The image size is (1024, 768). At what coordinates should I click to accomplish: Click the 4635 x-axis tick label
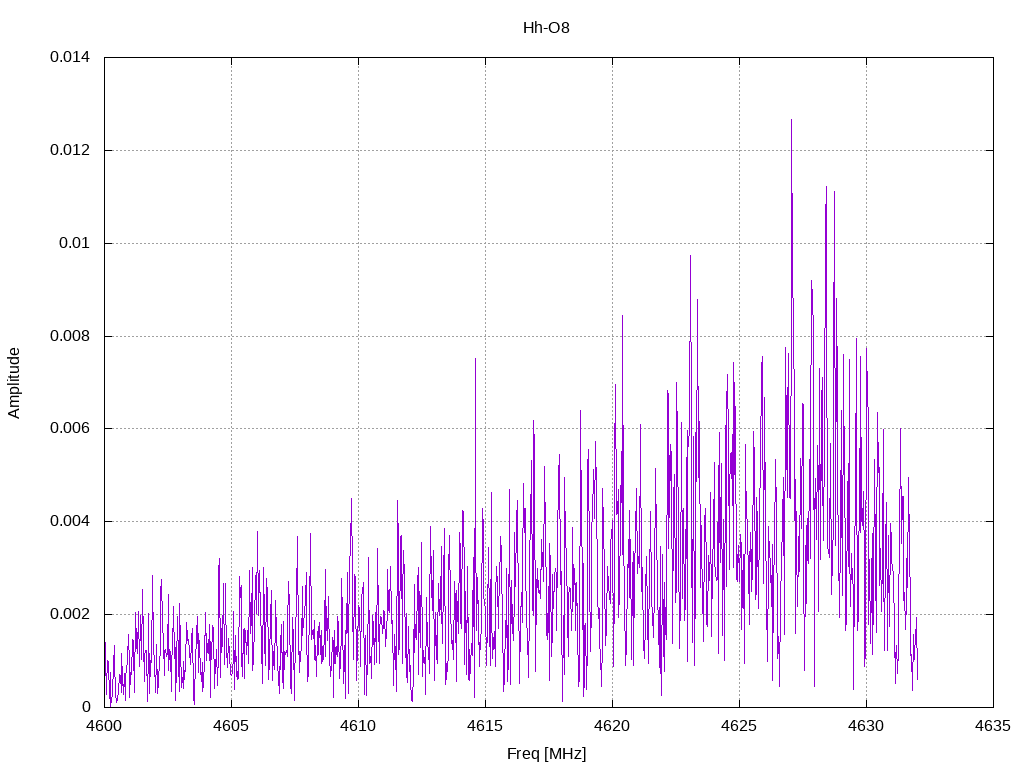[993, 726]
